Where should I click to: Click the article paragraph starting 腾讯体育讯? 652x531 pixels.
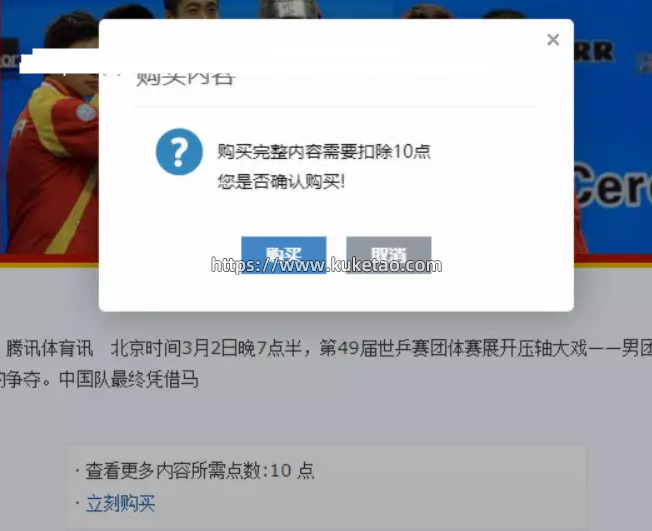(326, 364)
